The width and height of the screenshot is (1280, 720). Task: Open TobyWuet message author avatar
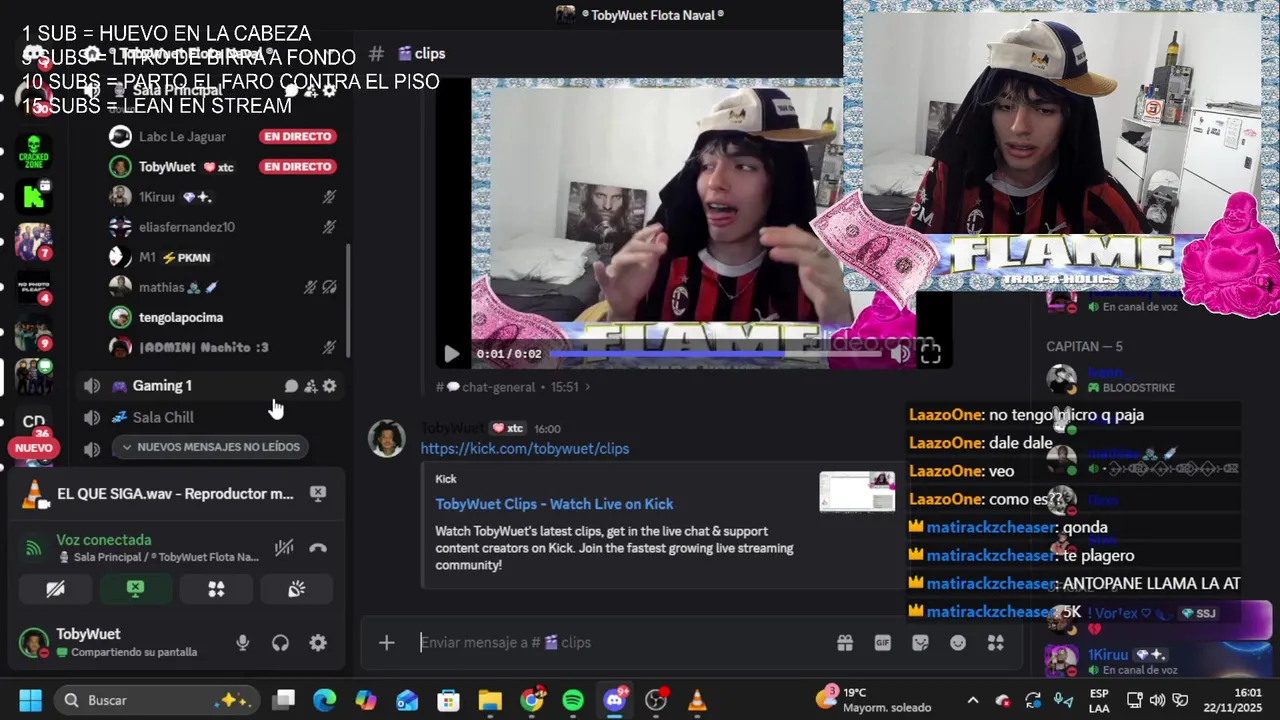pyautogui.click(x=387, y=439)
